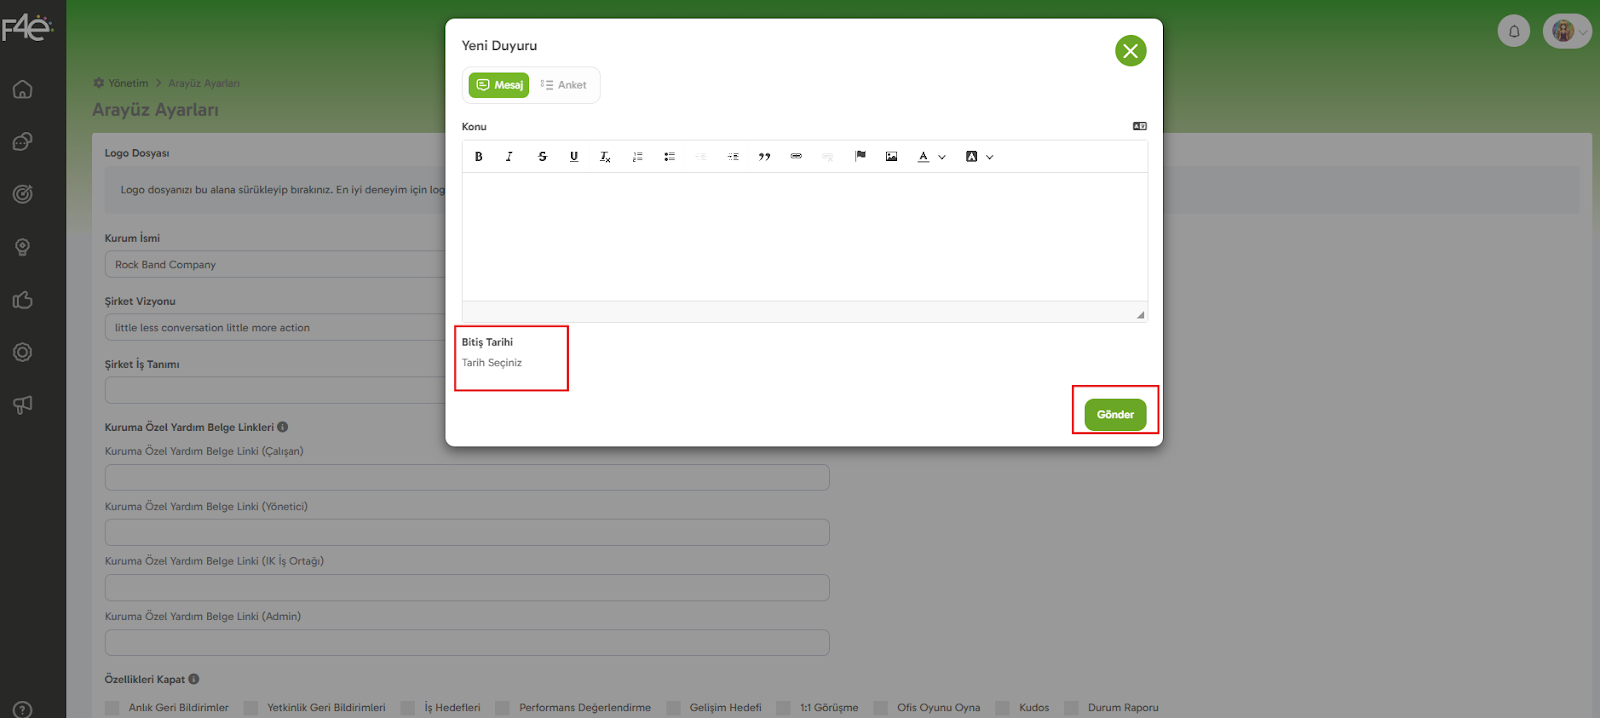Open the notifications bell
This screenshot has height=718, width=1600.
(1513, 31)
